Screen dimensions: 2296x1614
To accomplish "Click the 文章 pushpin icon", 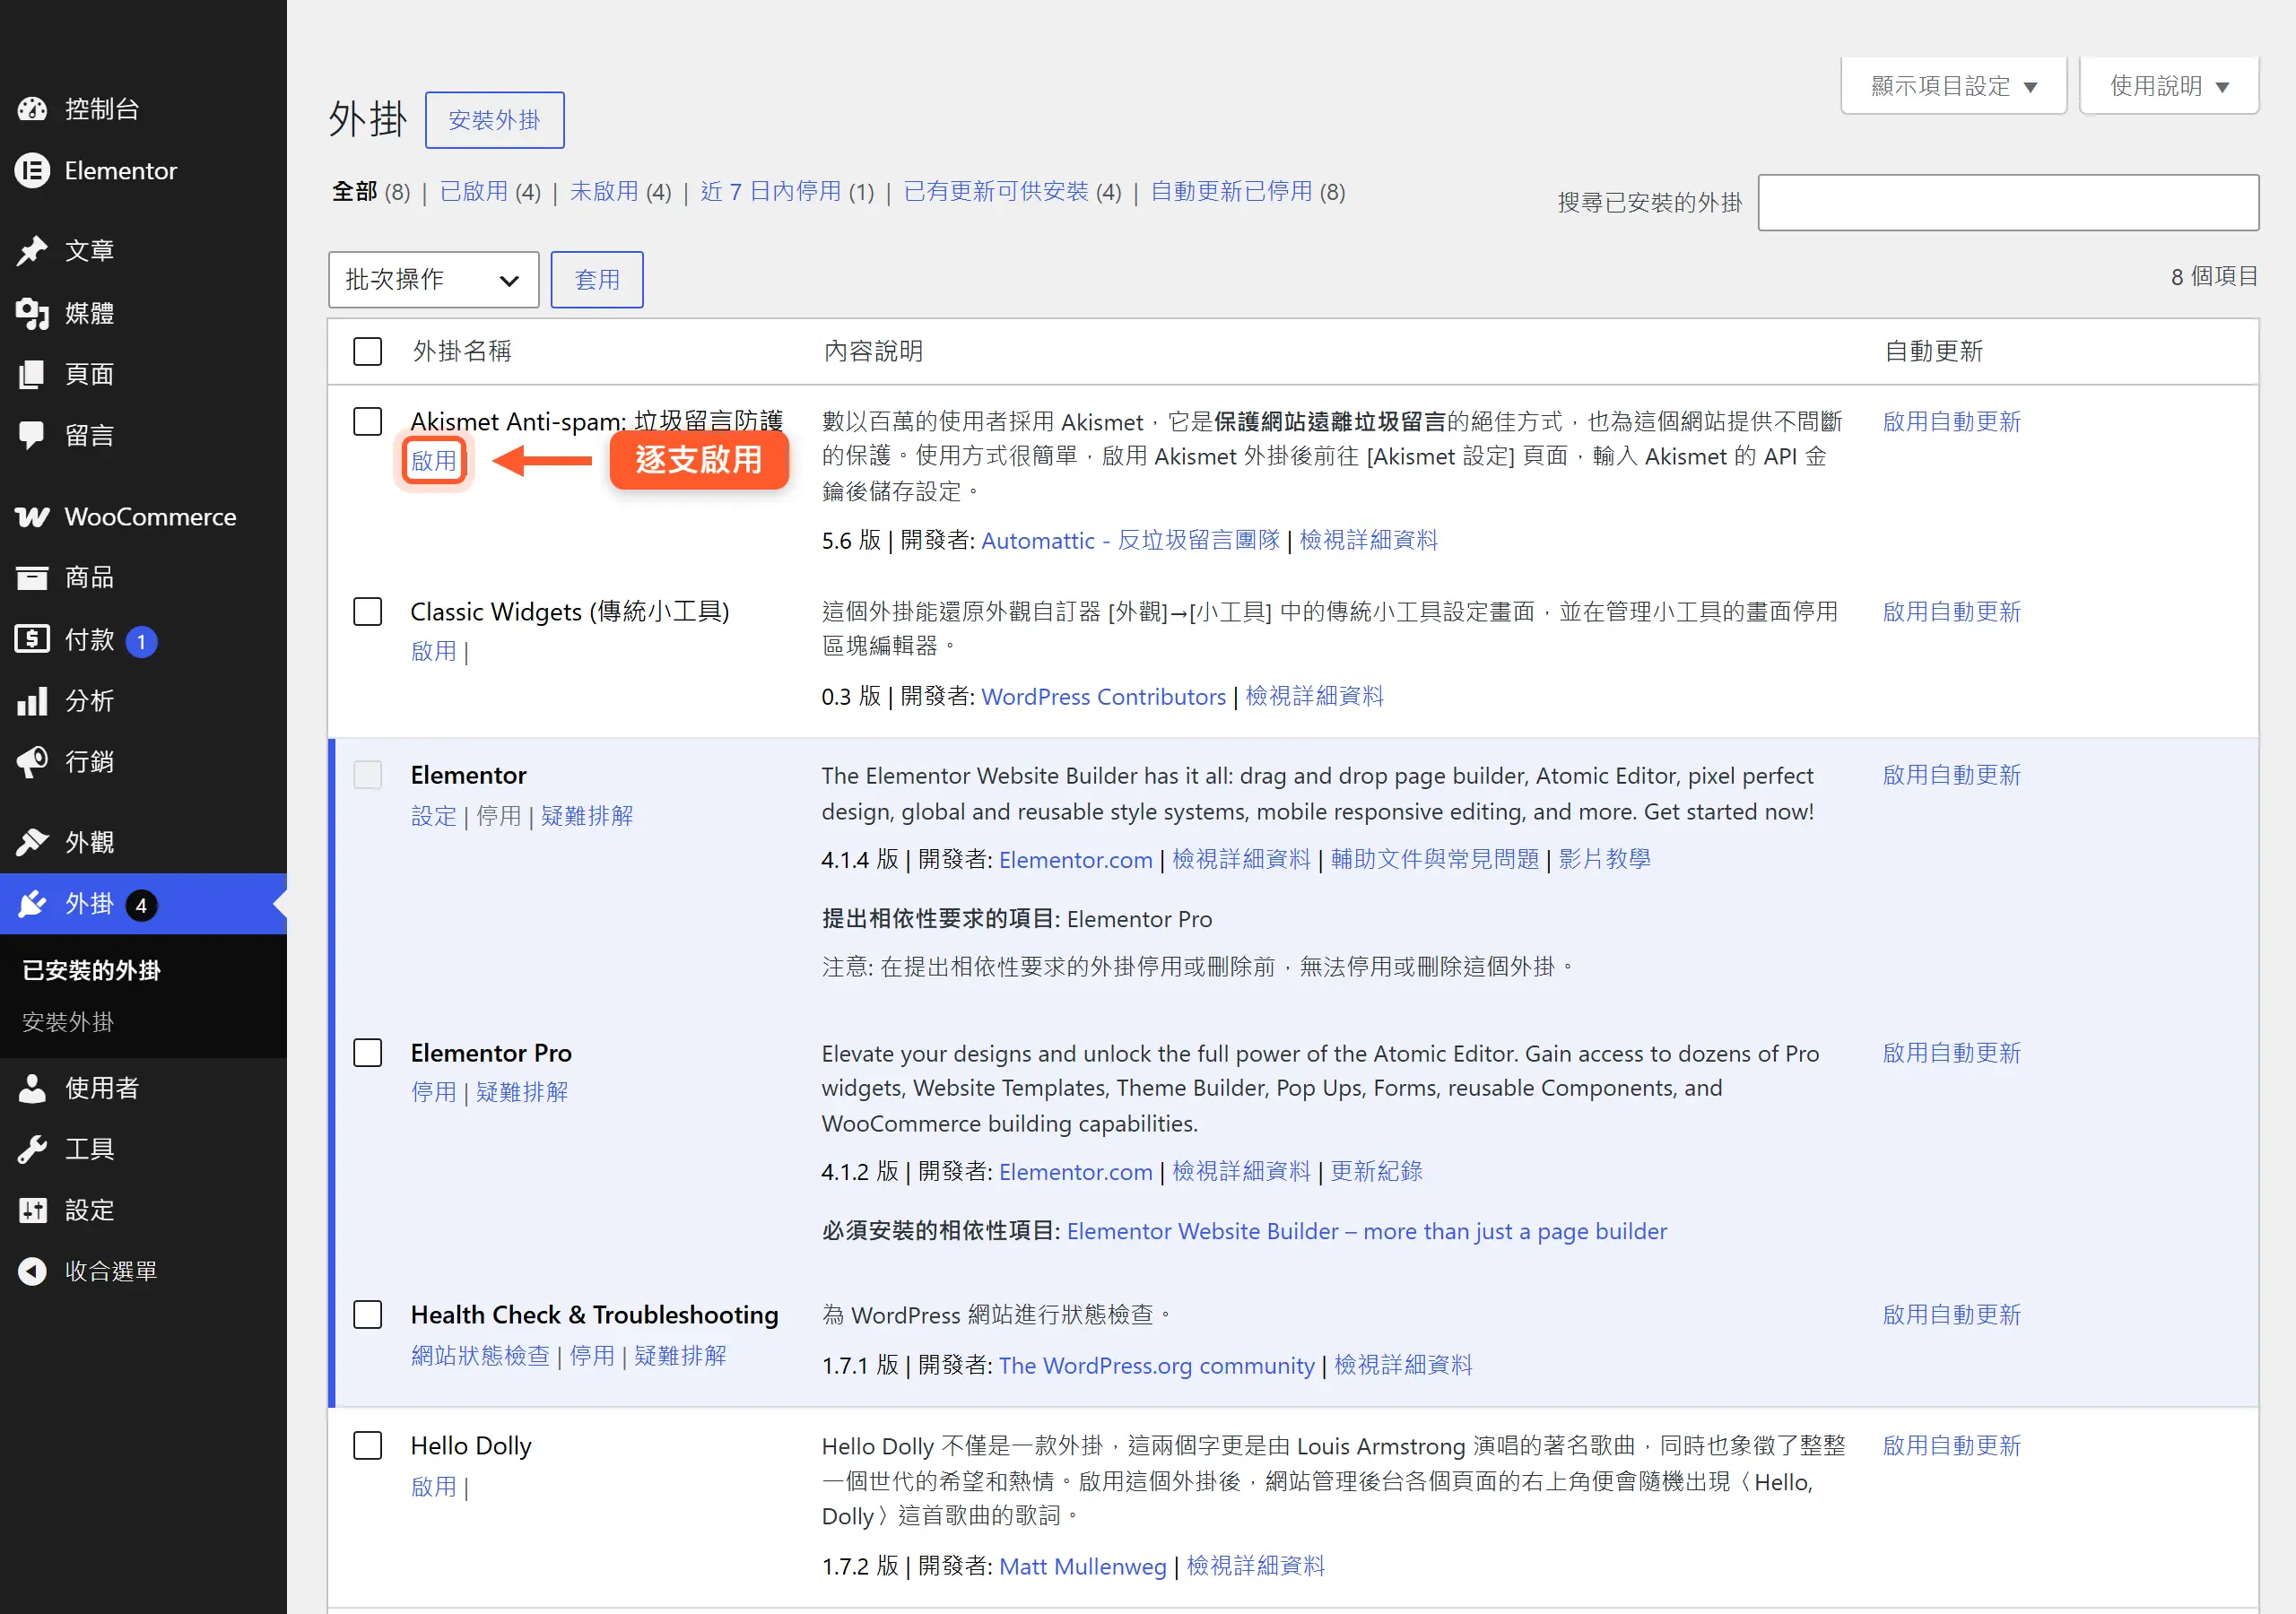I will click(32, 251).
